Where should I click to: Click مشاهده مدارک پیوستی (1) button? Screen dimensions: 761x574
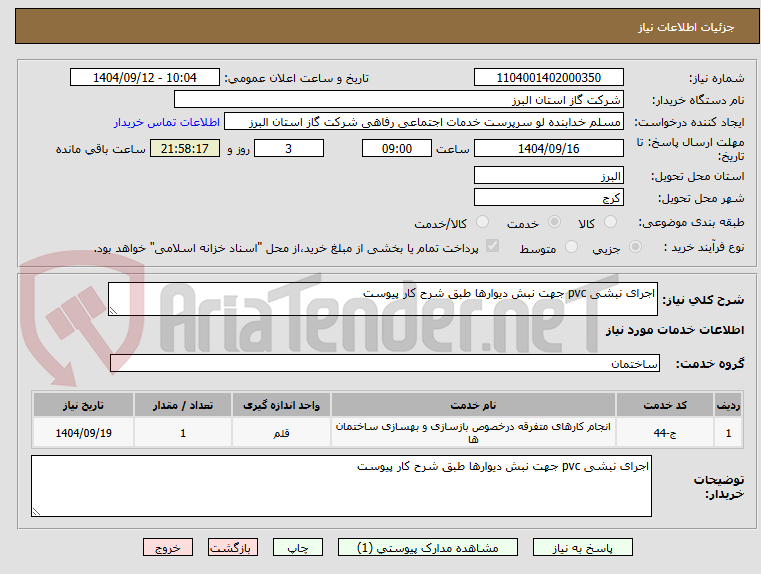point(428,547)
